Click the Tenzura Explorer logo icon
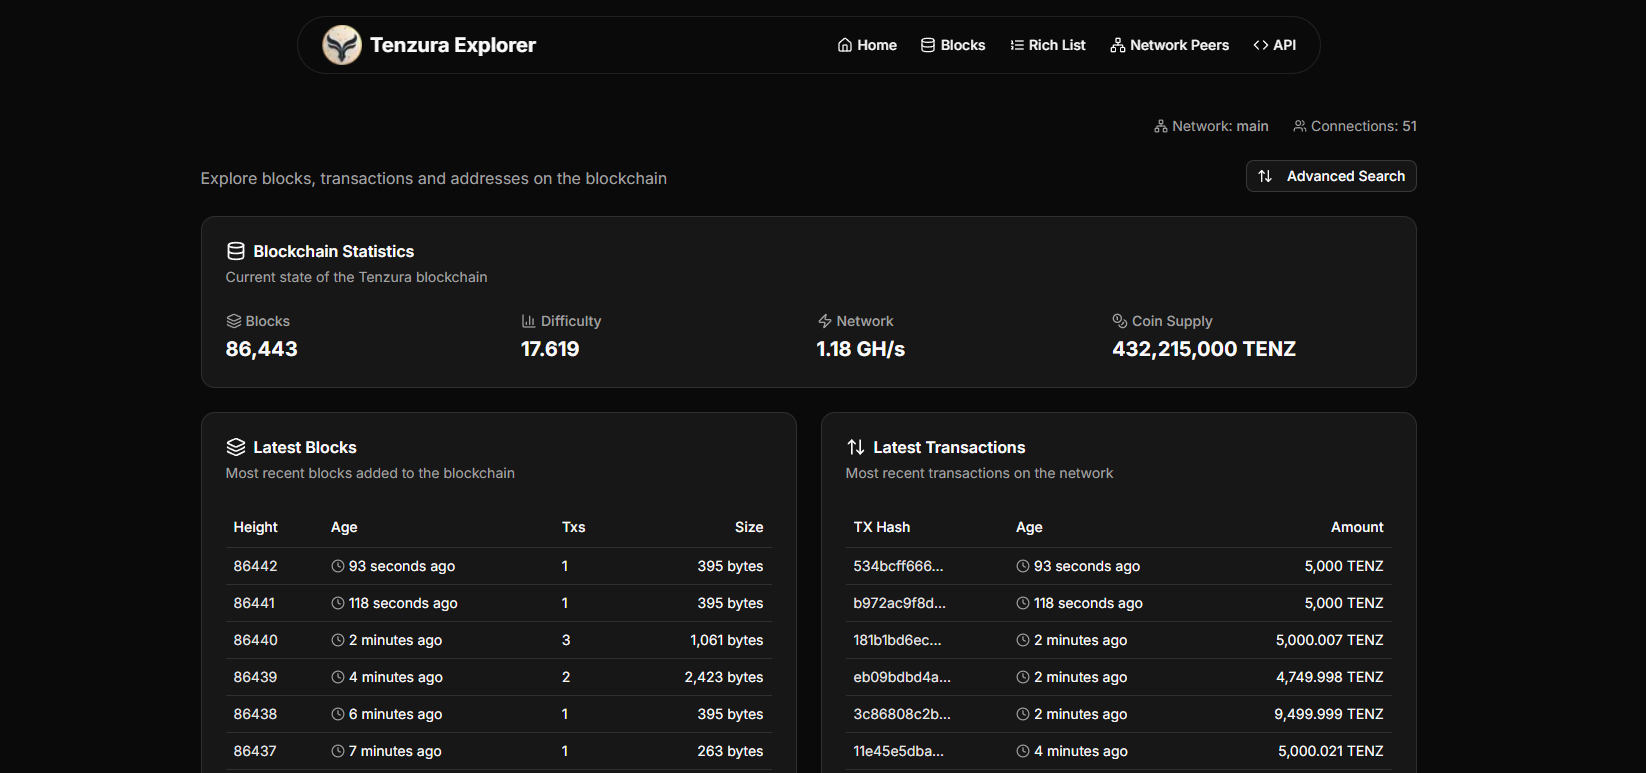The image size is (1646, 773). (x=342, y=45)
